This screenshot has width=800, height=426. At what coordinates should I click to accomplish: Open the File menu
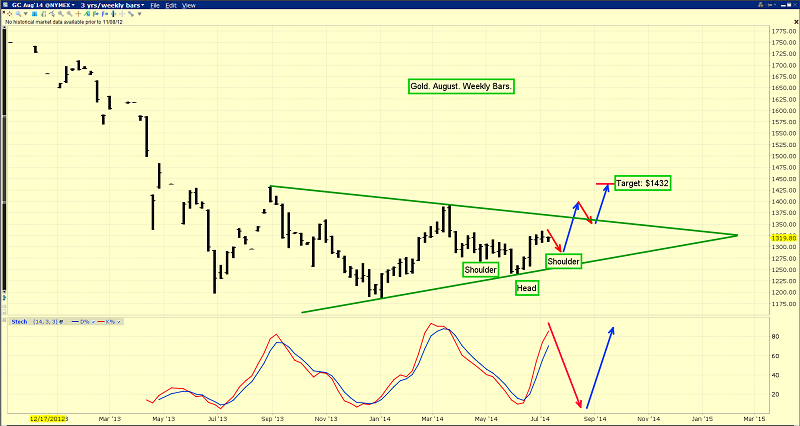click(154, 5)
